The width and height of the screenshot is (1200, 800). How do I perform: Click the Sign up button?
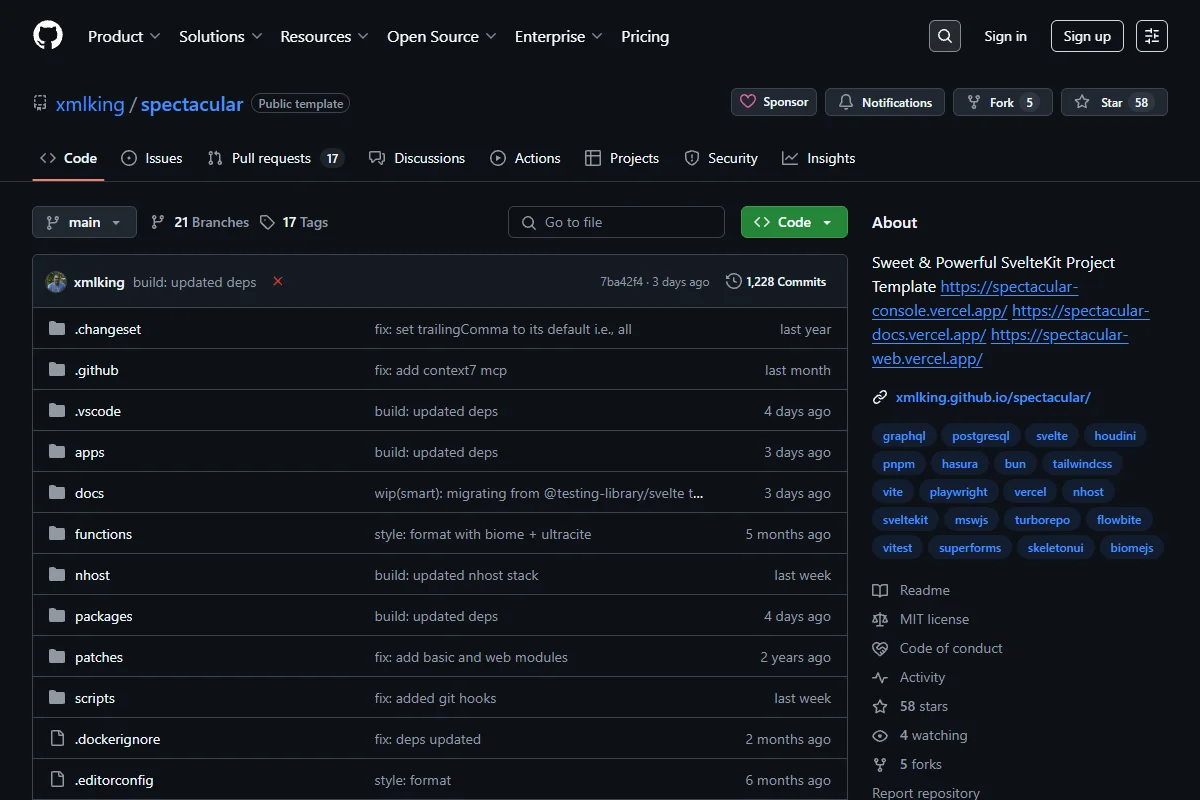1087,36
